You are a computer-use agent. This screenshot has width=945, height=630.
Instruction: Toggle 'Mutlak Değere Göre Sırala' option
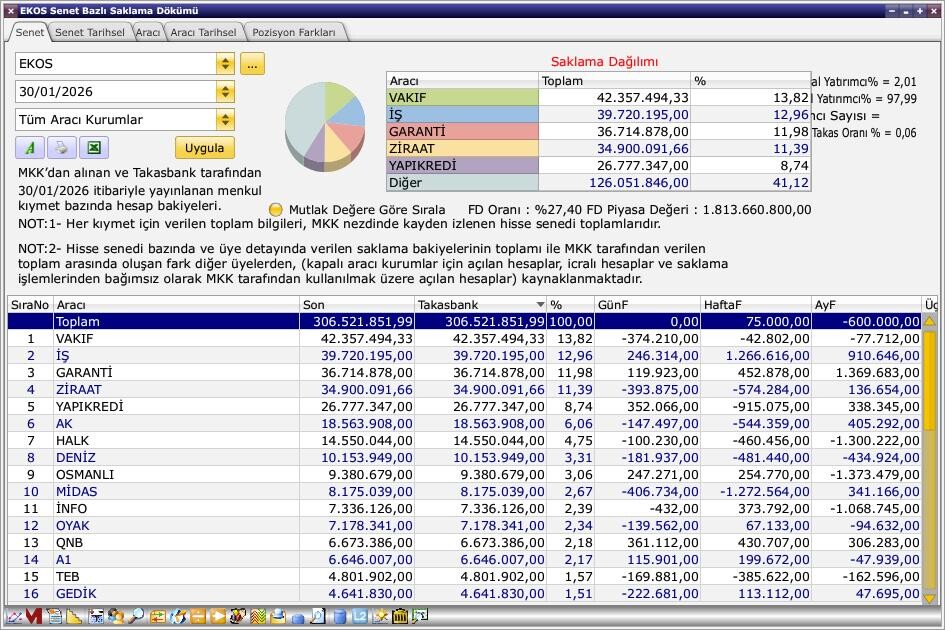tap(276, 210)
